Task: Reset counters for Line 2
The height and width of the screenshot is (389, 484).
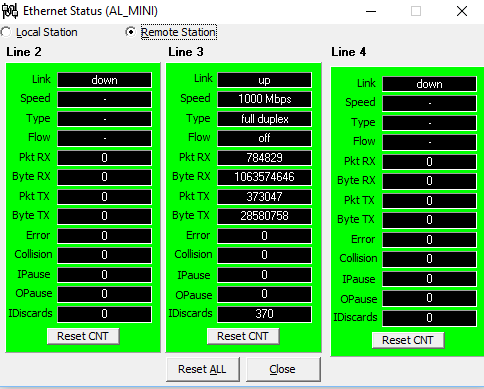Action: click(x=83, y=336)
